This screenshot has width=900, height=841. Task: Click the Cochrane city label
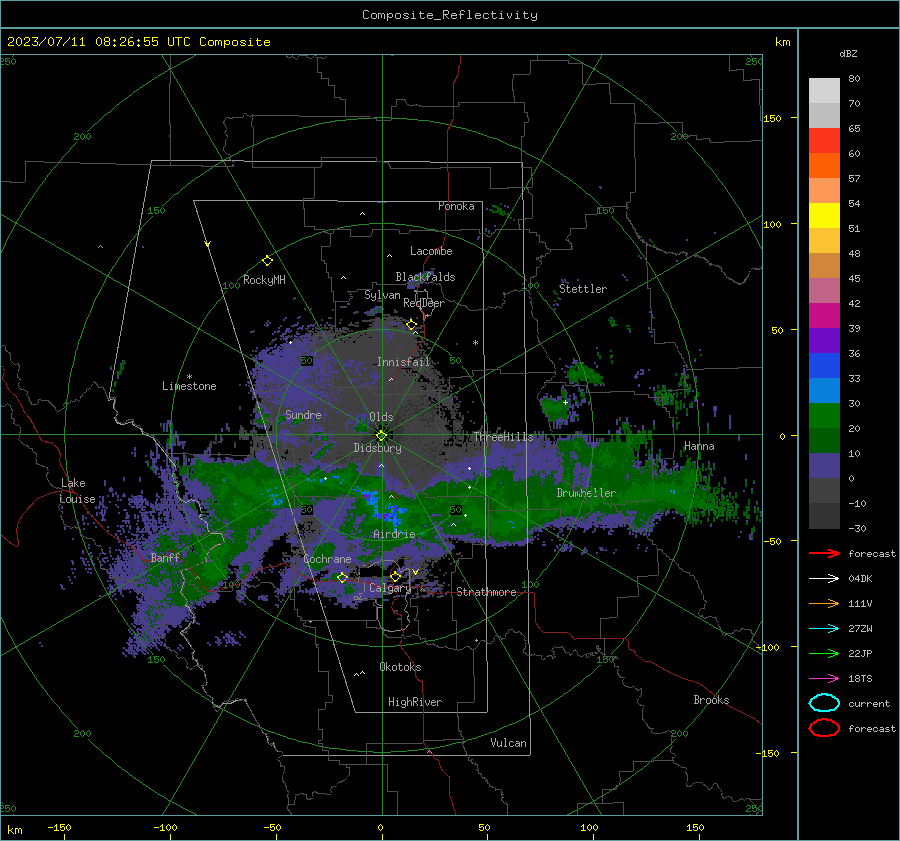pos(327,559)
